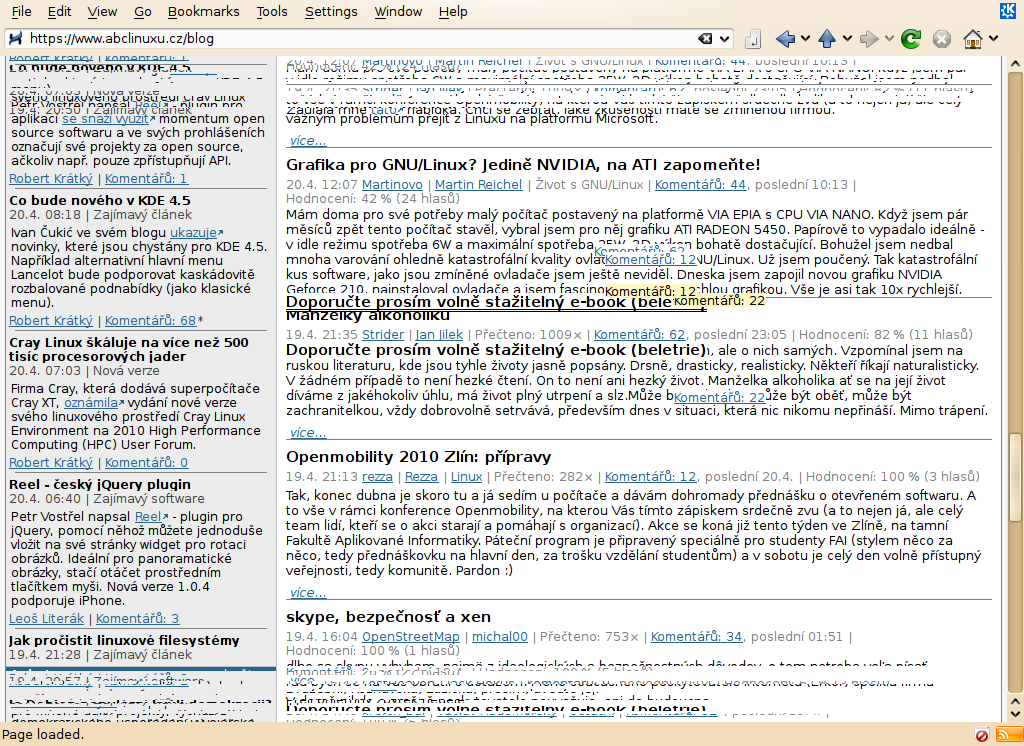The height and width of the screenshot is (746, 1024).
Task: Go up one level with the blue up arrow
Action: pyautogui.click(x=827, y=39)
